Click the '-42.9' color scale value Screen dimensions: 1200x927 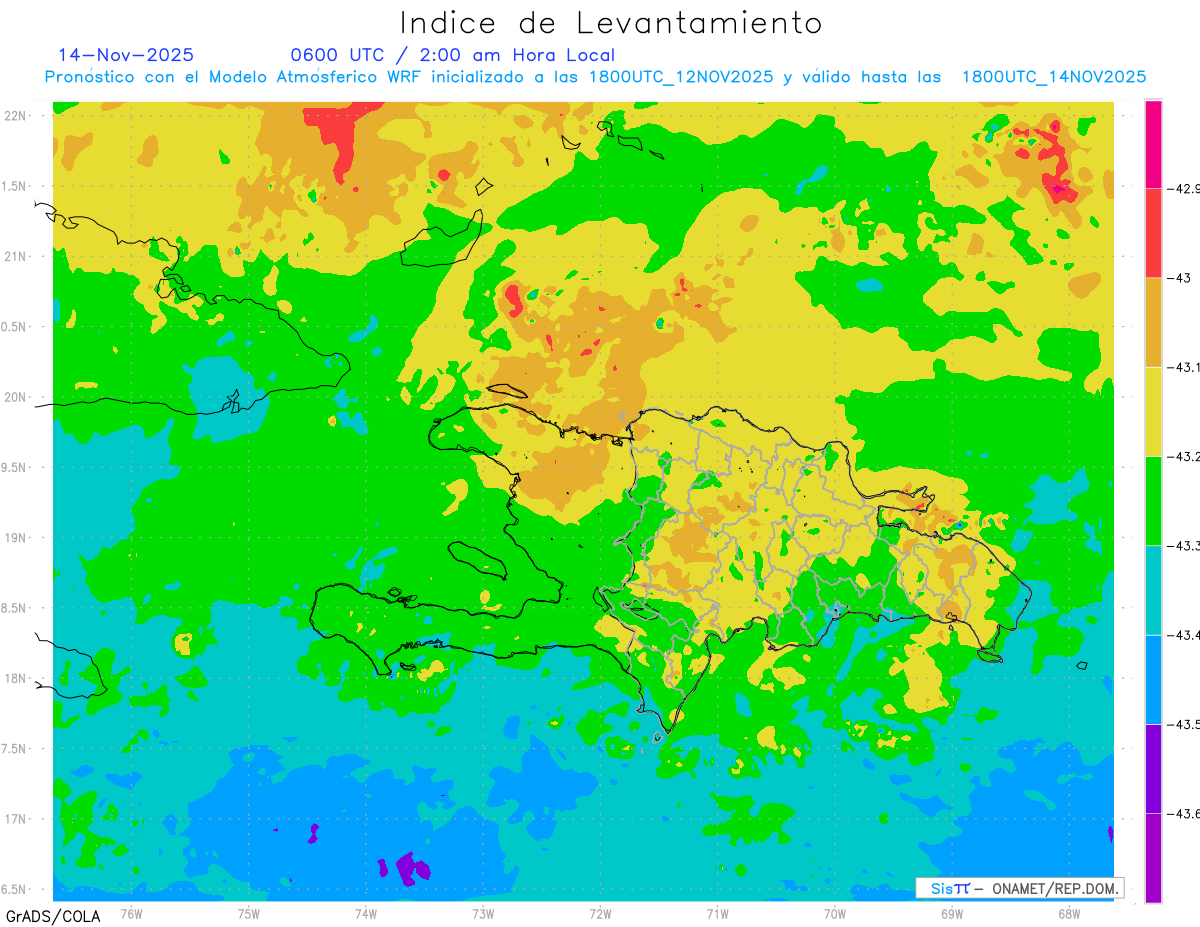click(x=1183, y=188)
